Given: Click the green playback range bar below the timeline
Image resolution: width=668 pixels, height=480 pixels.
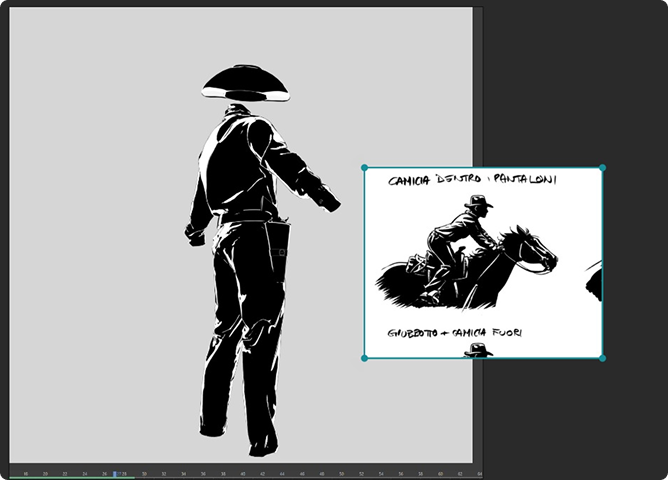Looking at the screenshot, I should point(70,478).
